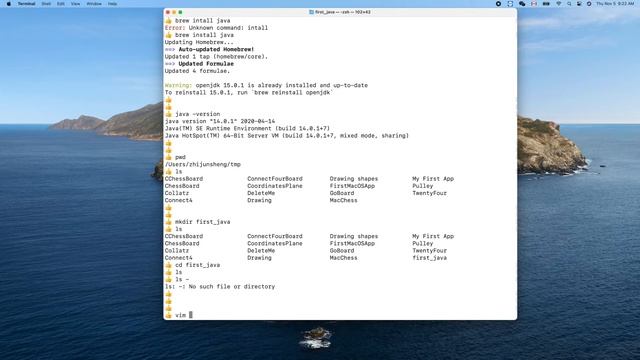Viewport: 640px width, 360px height.
Task: Maximize Terminal window with green button
Action: pos(180,12)
